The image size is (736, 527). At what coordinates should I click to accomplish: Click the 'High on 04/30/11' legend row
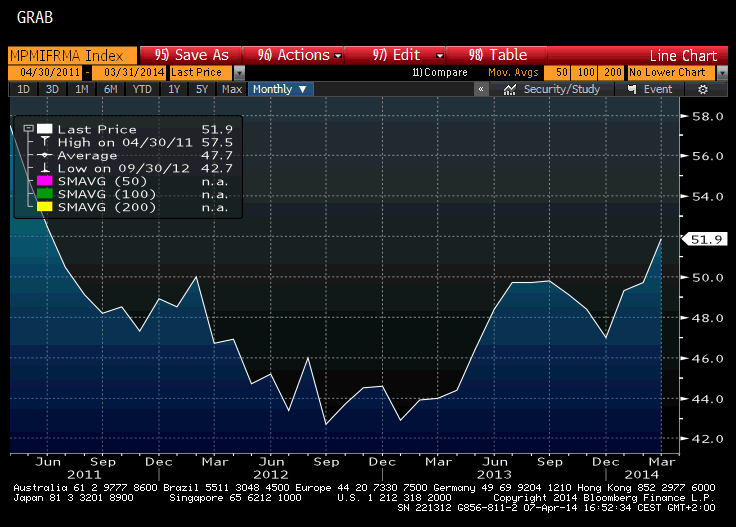[125, 142]
